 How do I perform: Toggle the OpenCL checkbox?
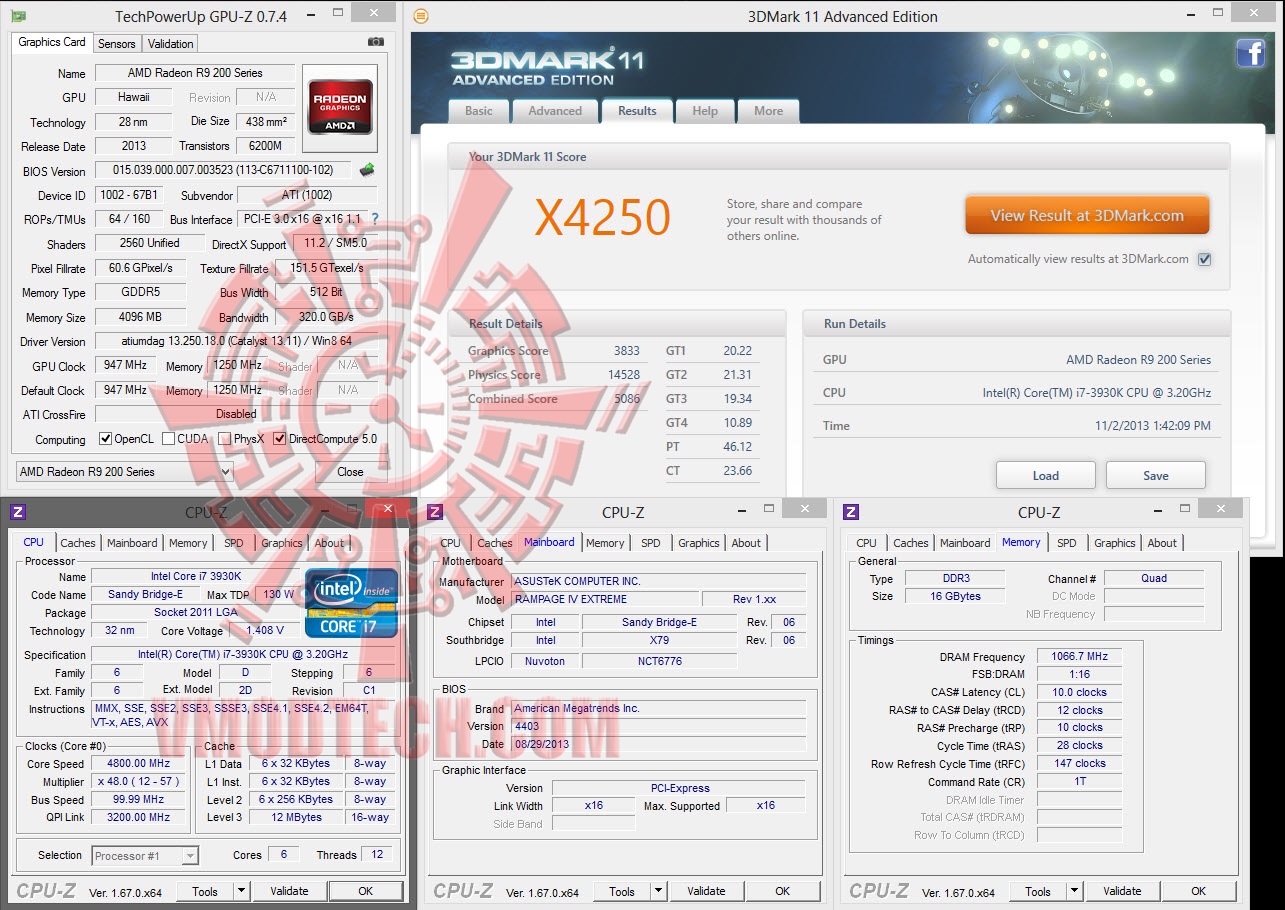click(x=105, y=439)
